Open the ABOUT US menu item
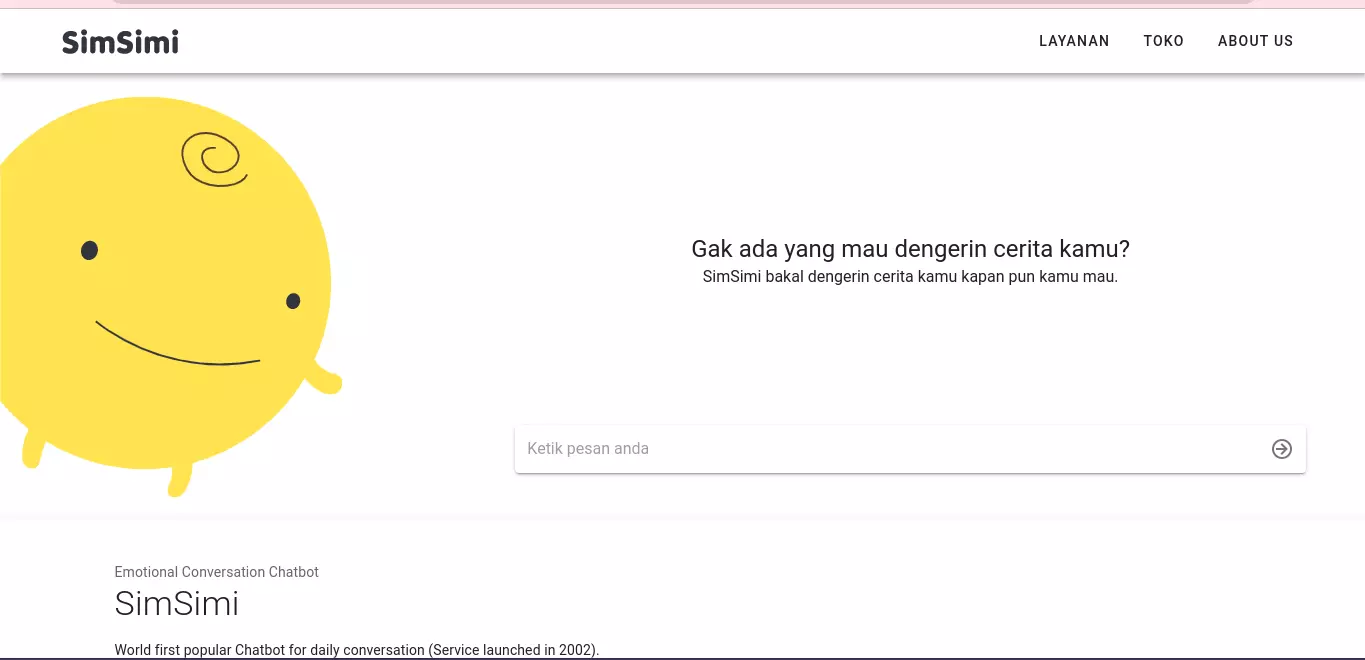Screen dimensions: 1365x660 click(1255, 41)
